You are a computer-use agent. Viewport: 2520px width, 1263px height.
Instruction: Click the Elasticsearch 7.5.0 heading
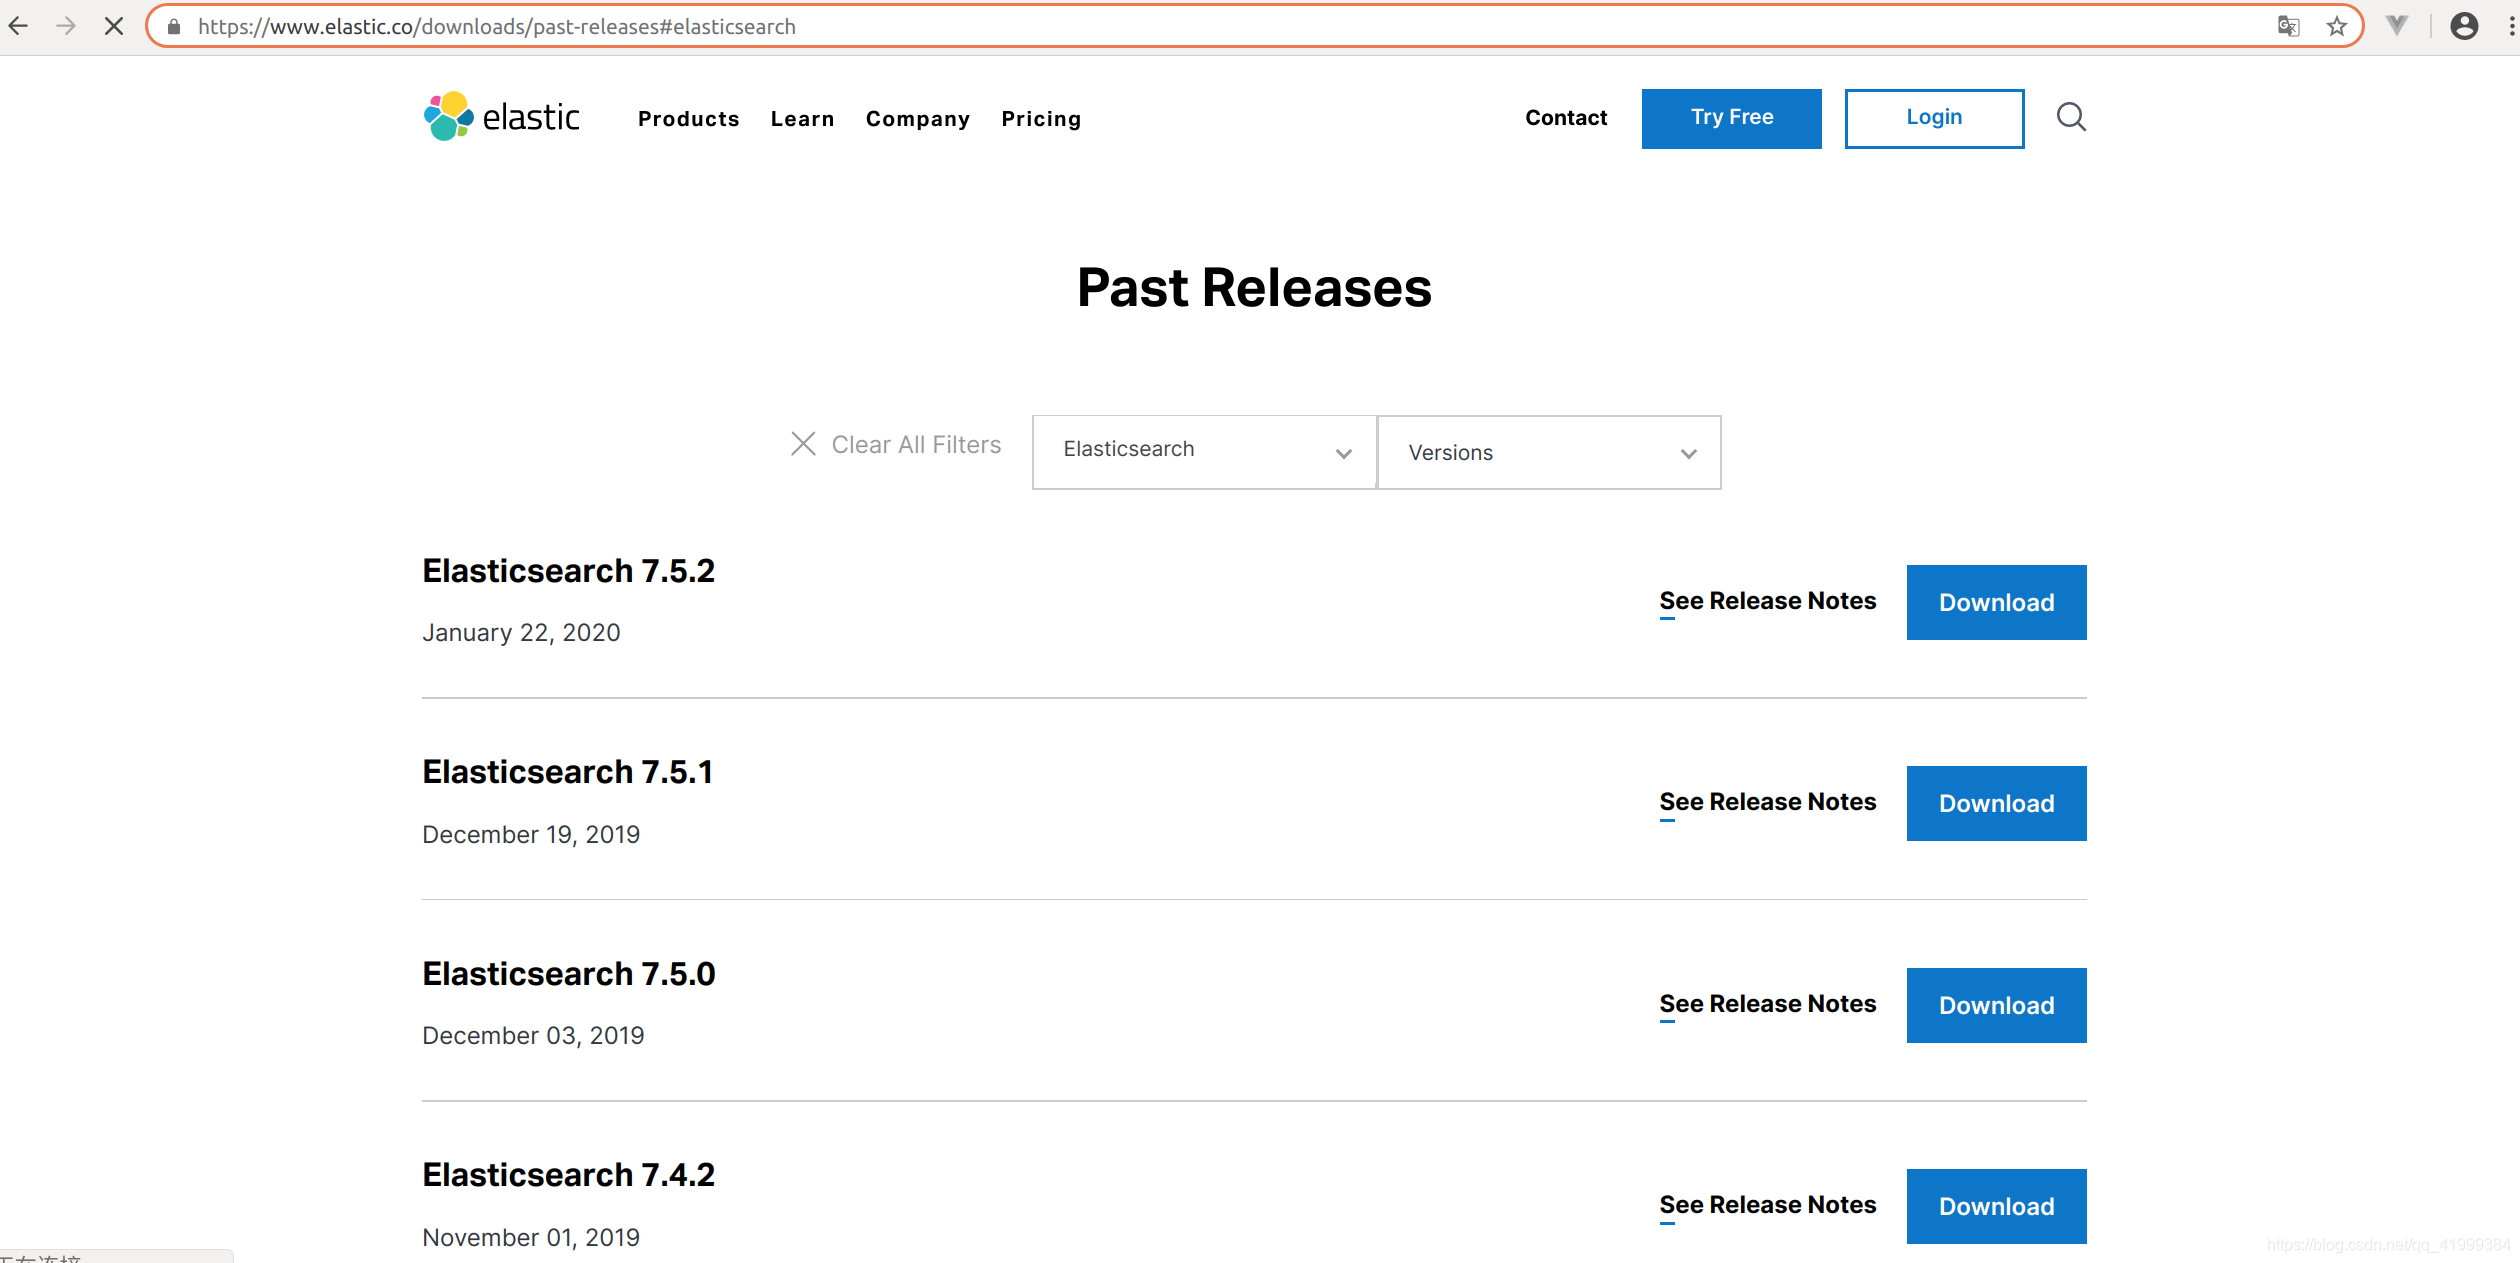[568, 974]
